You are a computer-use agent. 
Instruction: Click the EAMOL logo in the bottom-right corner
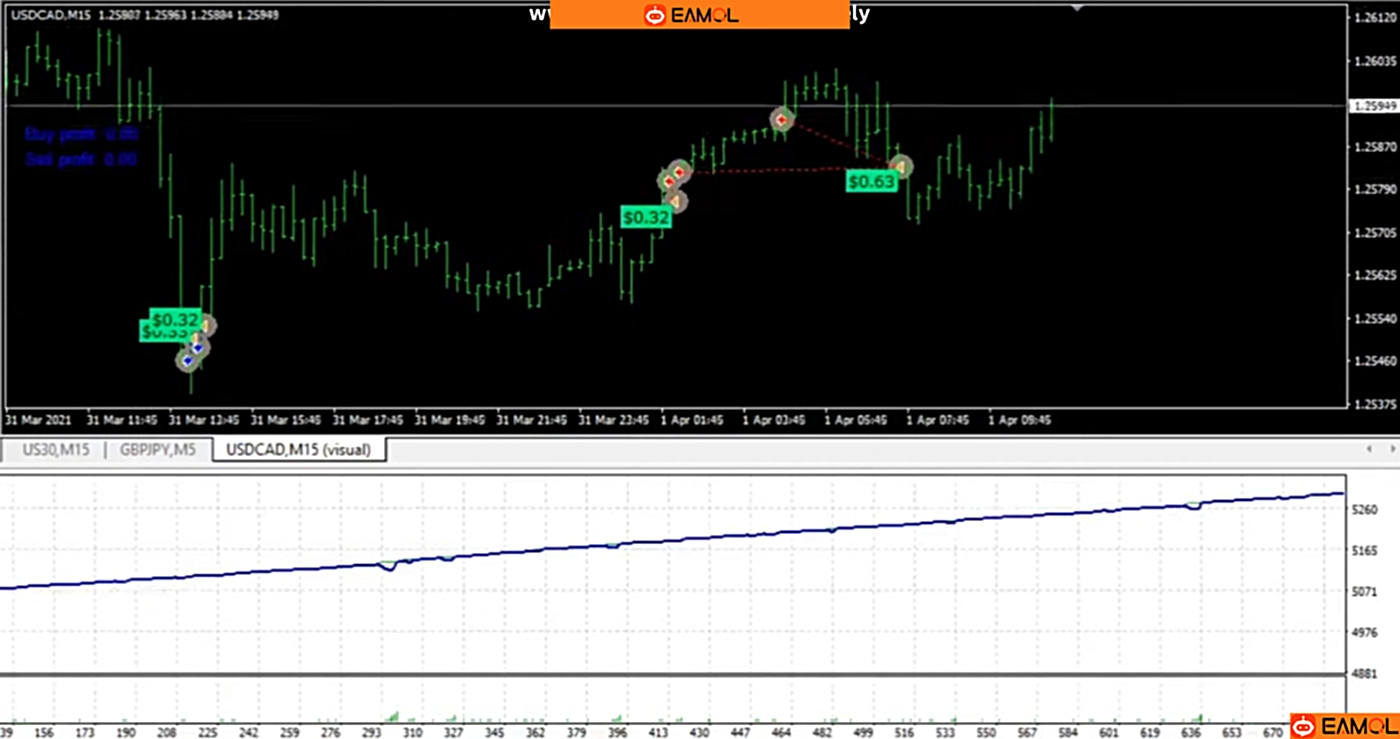click(1343, 726)
